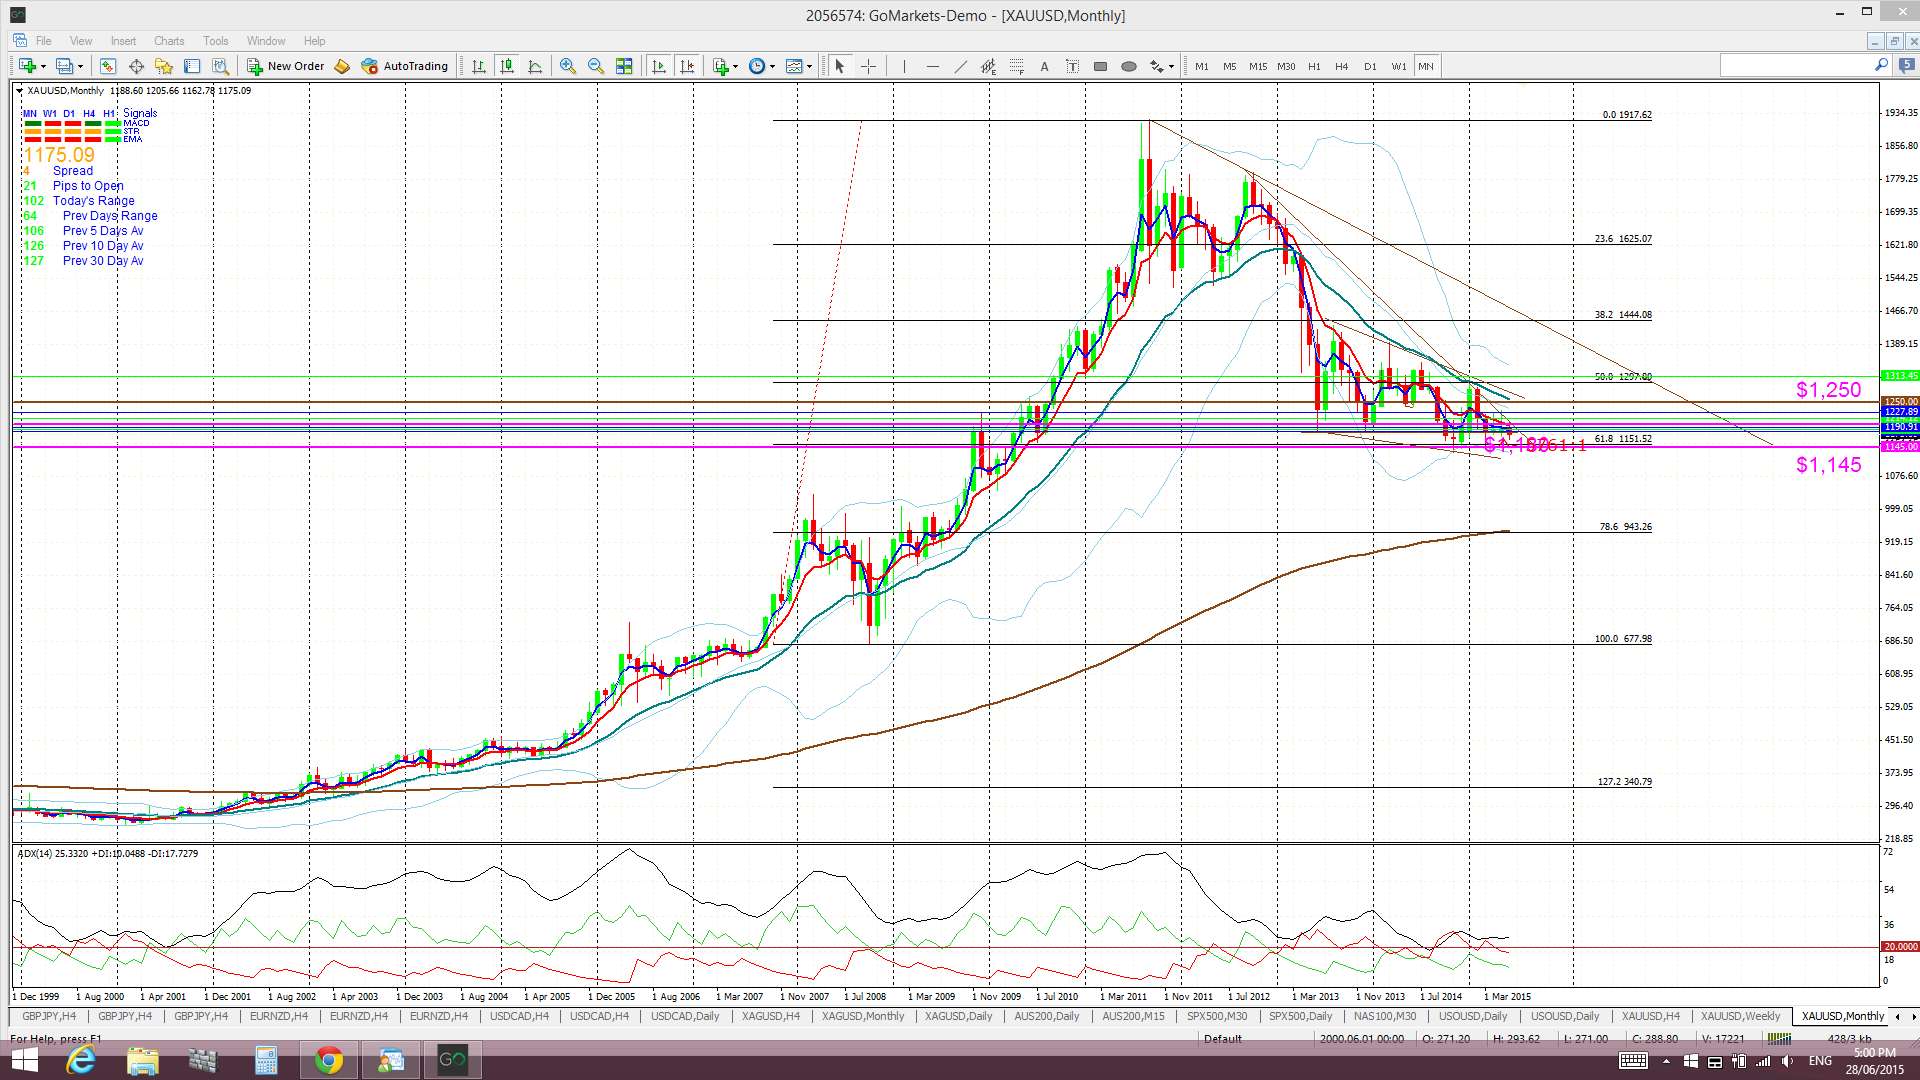The width and height of the screenshot is (1920, 1080).
Task: Switch chart to candlestick display
Action: pos(507,66)
